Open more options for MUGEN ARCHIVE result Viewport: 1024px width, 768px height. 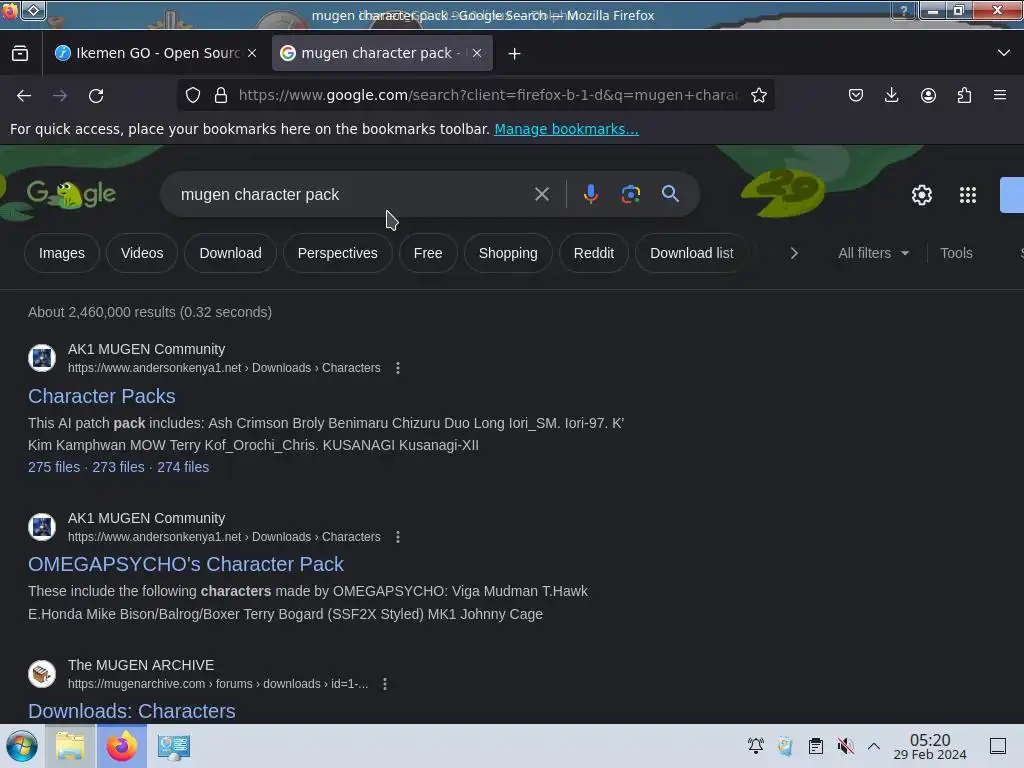pyautogui.click(x=385, y=684)
